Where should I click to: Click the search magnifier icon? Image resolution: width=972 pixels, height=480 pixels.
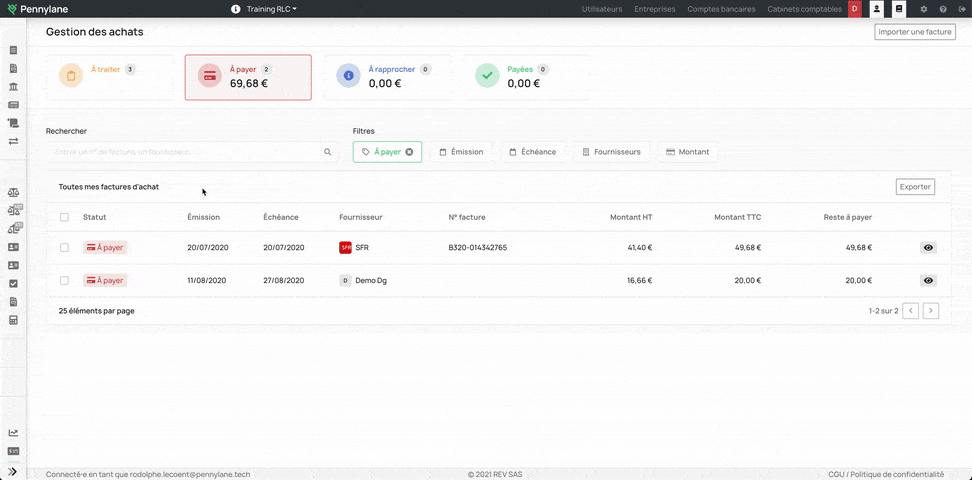click(327, 152)
